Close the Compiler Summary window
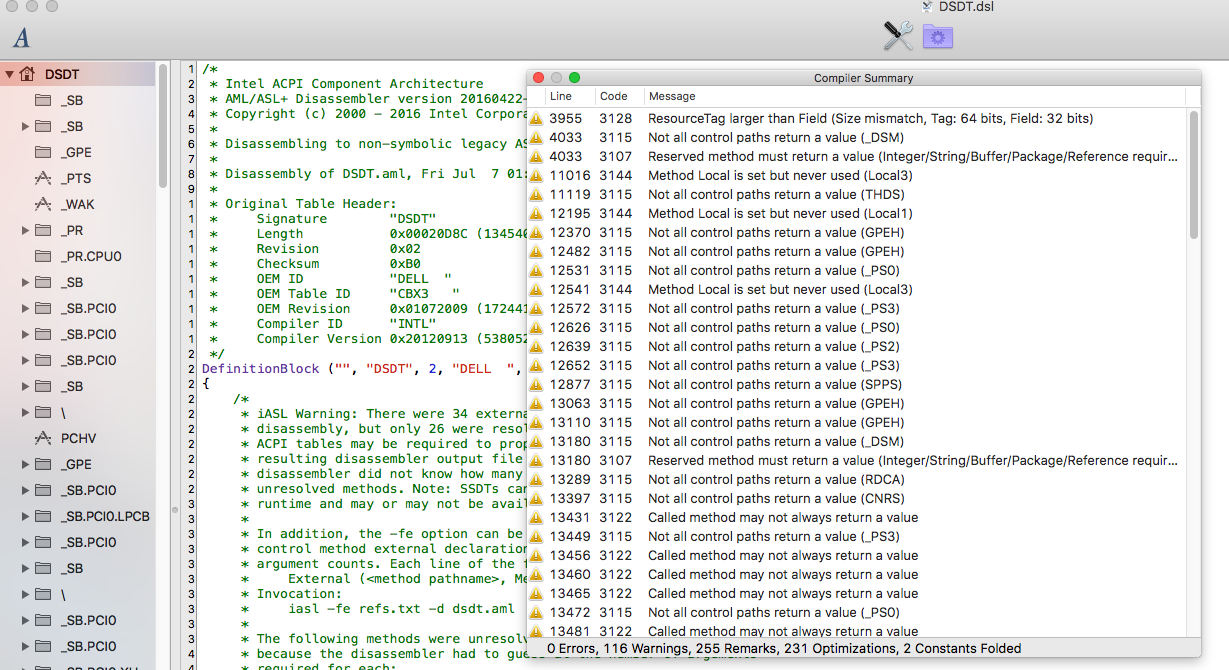The height and width of the screenshot is (670, 1229). [538, 78]
